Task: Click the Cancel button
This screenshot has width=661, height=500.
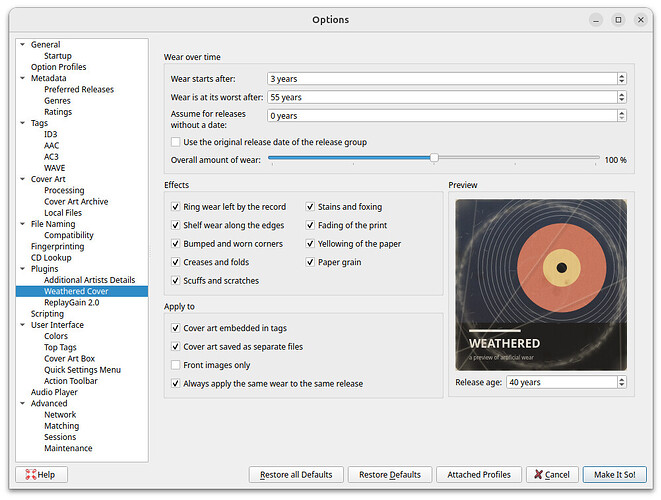Action: click(x=552, y=474)
